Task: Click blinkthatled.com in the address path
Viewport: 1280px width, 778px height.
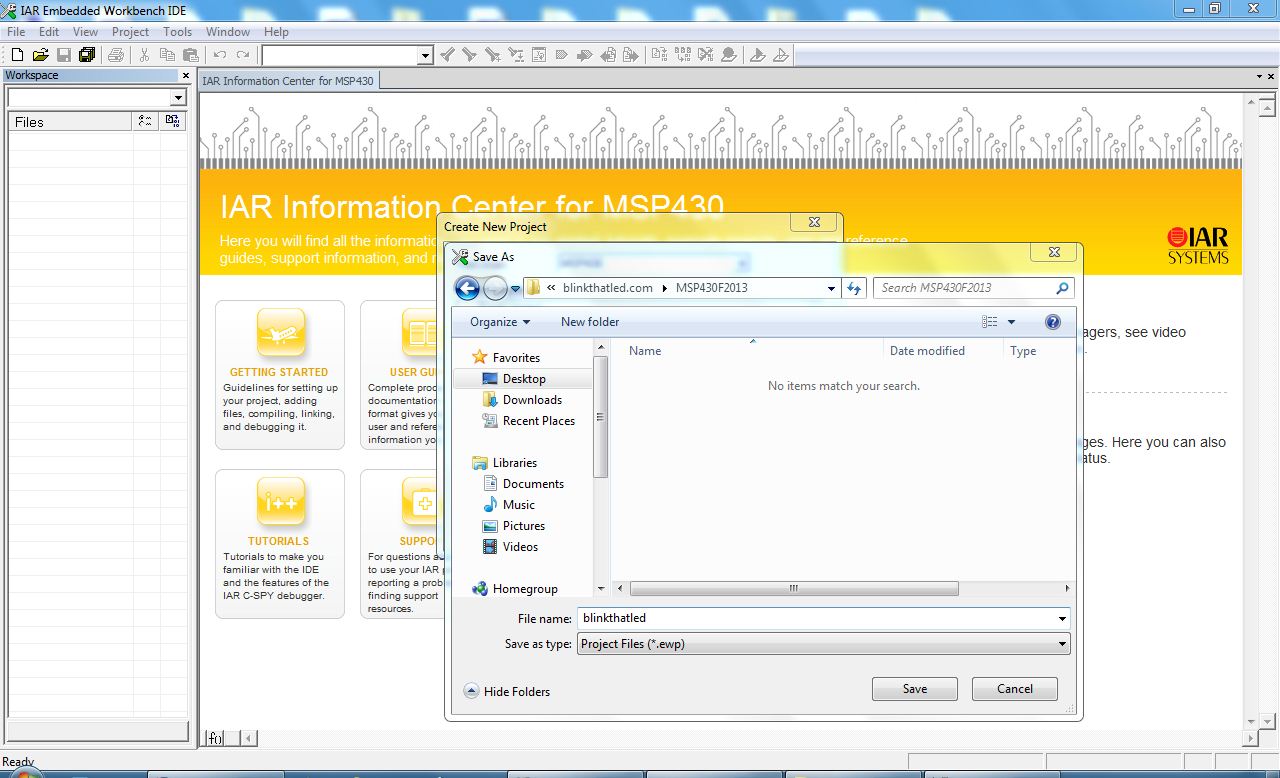Action: (x=608, y=288)
